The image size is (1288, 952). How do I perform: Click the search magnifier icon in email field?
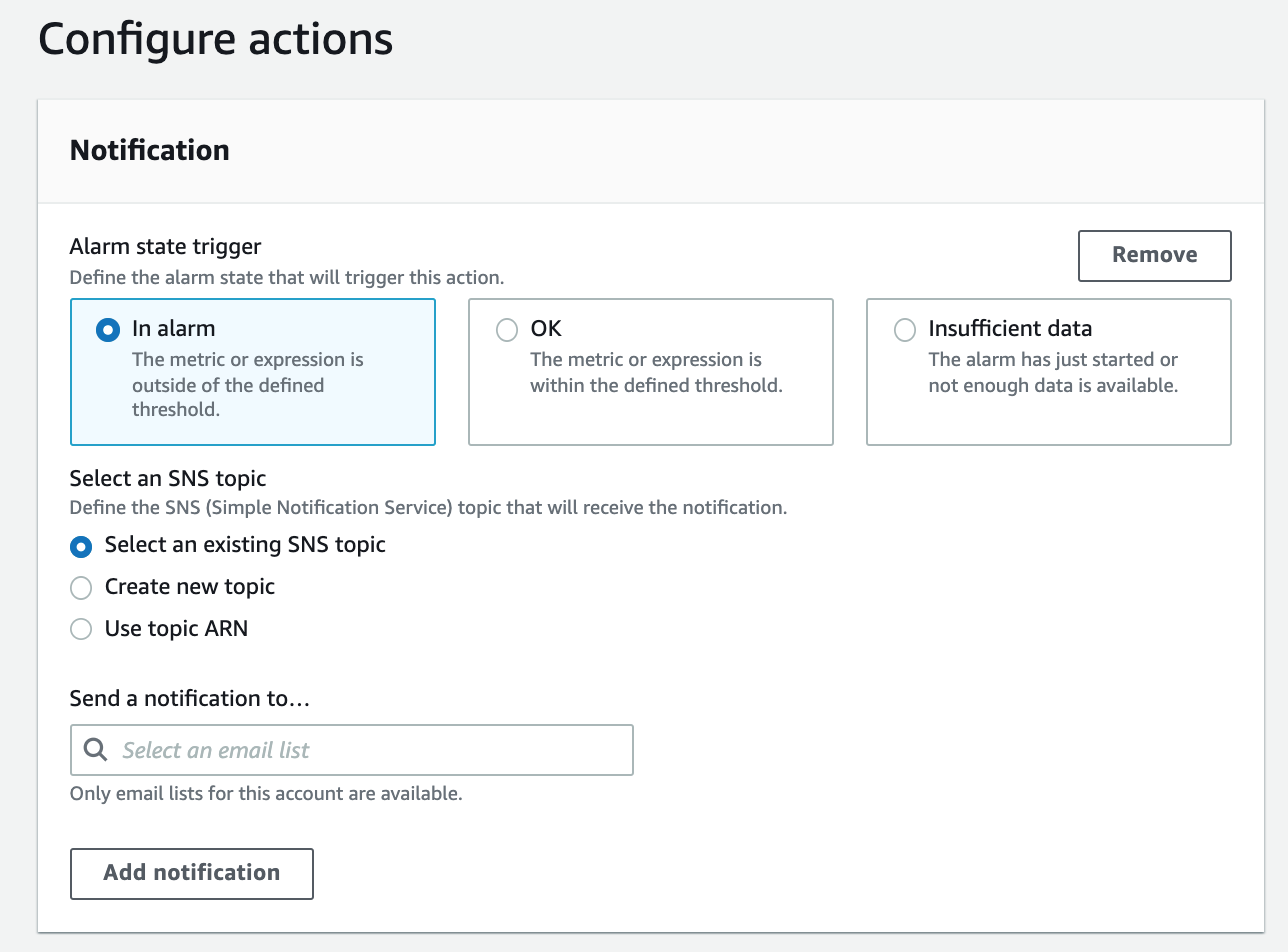point(96,750)
